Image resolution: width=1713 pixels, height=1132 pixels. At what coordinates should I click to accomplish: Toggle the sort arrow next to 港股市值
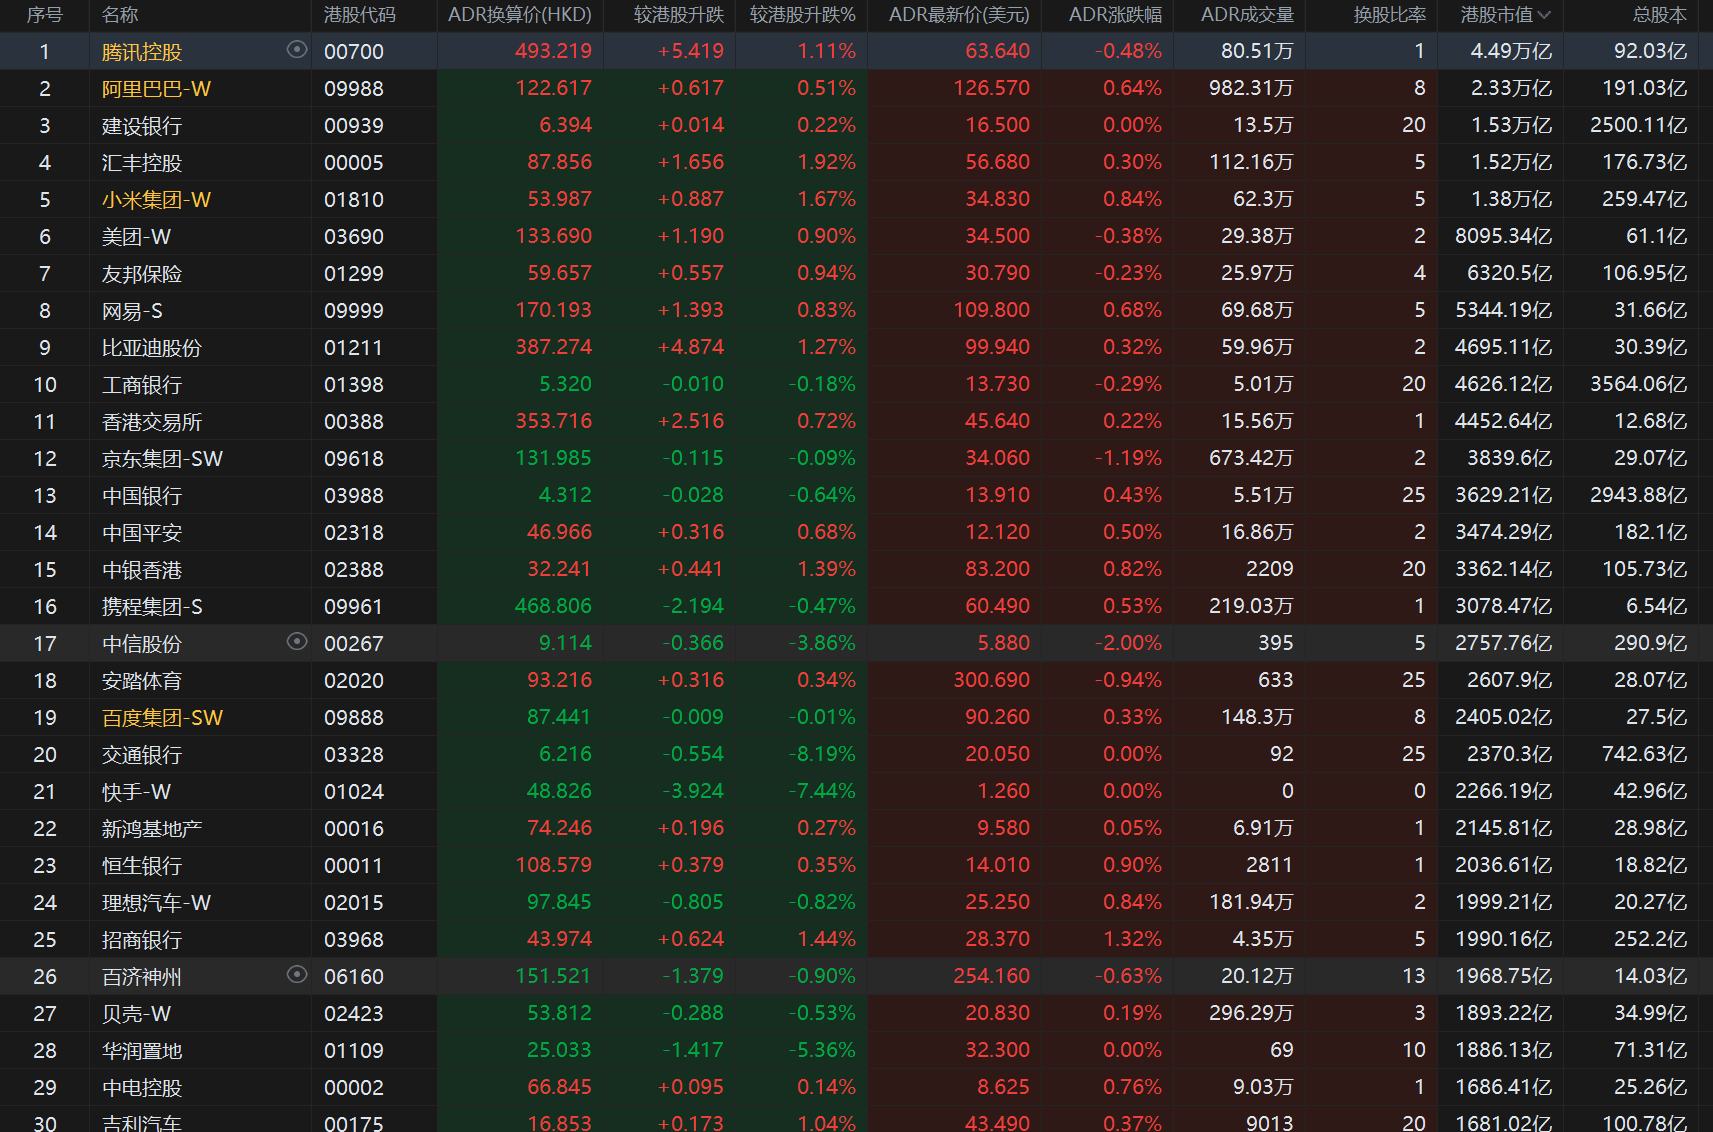click(1545, 15)
